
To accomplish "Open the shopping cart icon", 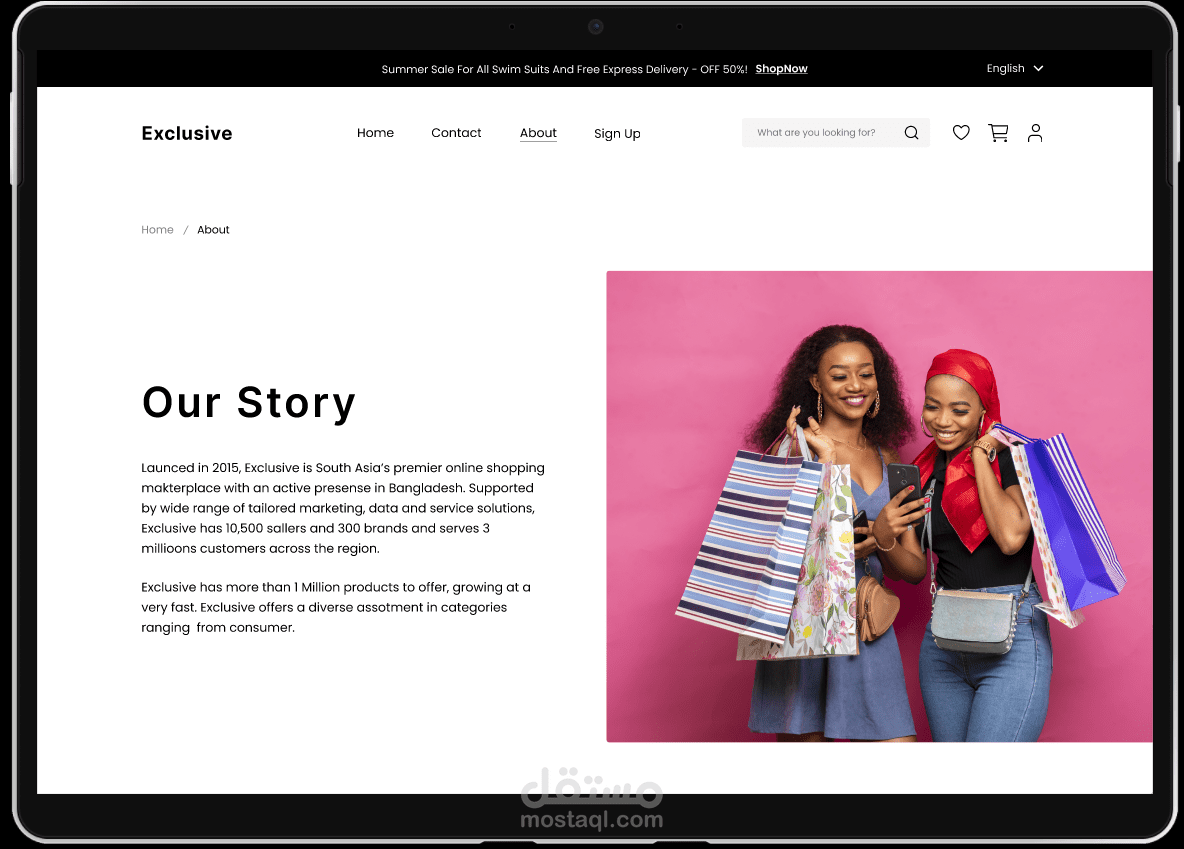I will click(x=998, y=133).
